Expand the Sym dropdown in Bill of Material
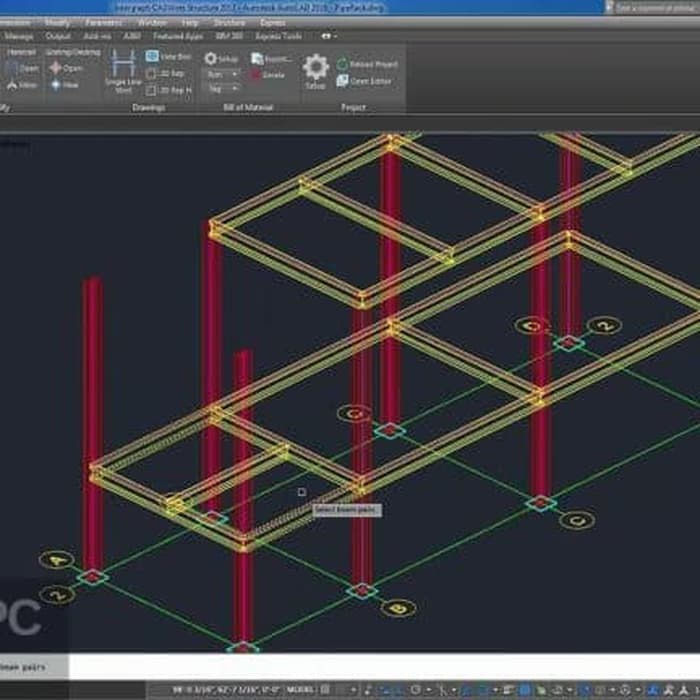The height and width of the screenshot is (700, 700). pyautogui.click(x=222, y=74)
